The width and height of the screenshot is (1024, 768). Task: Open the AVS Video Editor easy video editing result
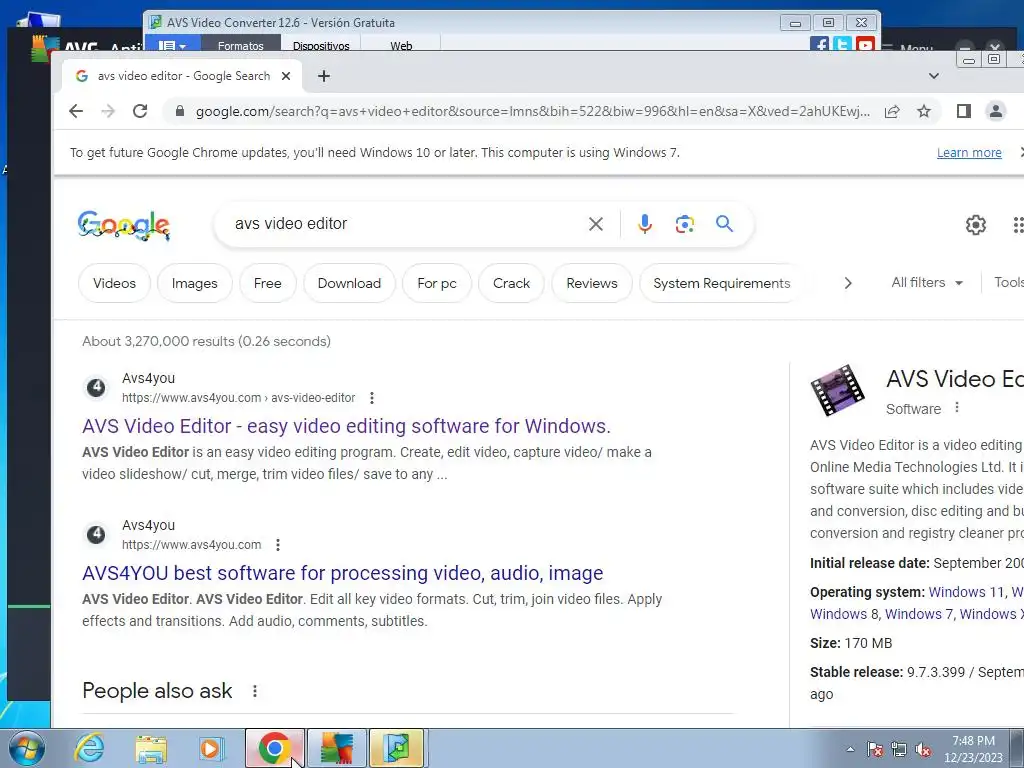[x=346, y=426]
